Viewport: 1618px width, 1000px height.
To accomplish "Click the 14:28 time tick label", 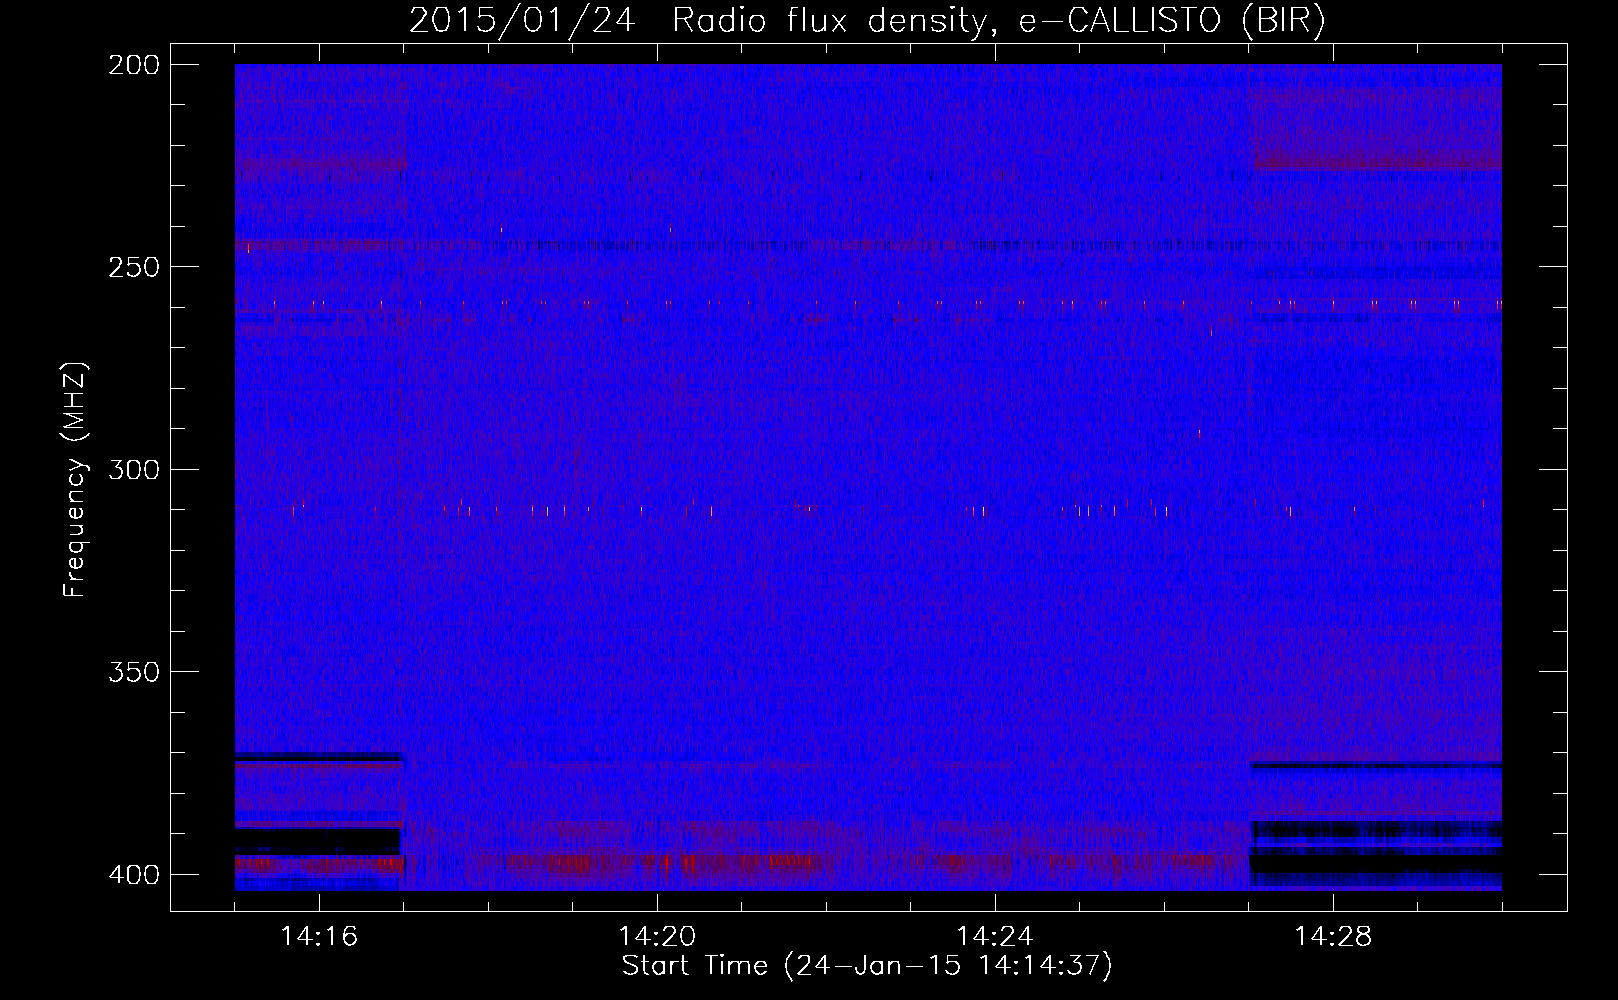I will pyautogui.click(x=1333, y=936).
